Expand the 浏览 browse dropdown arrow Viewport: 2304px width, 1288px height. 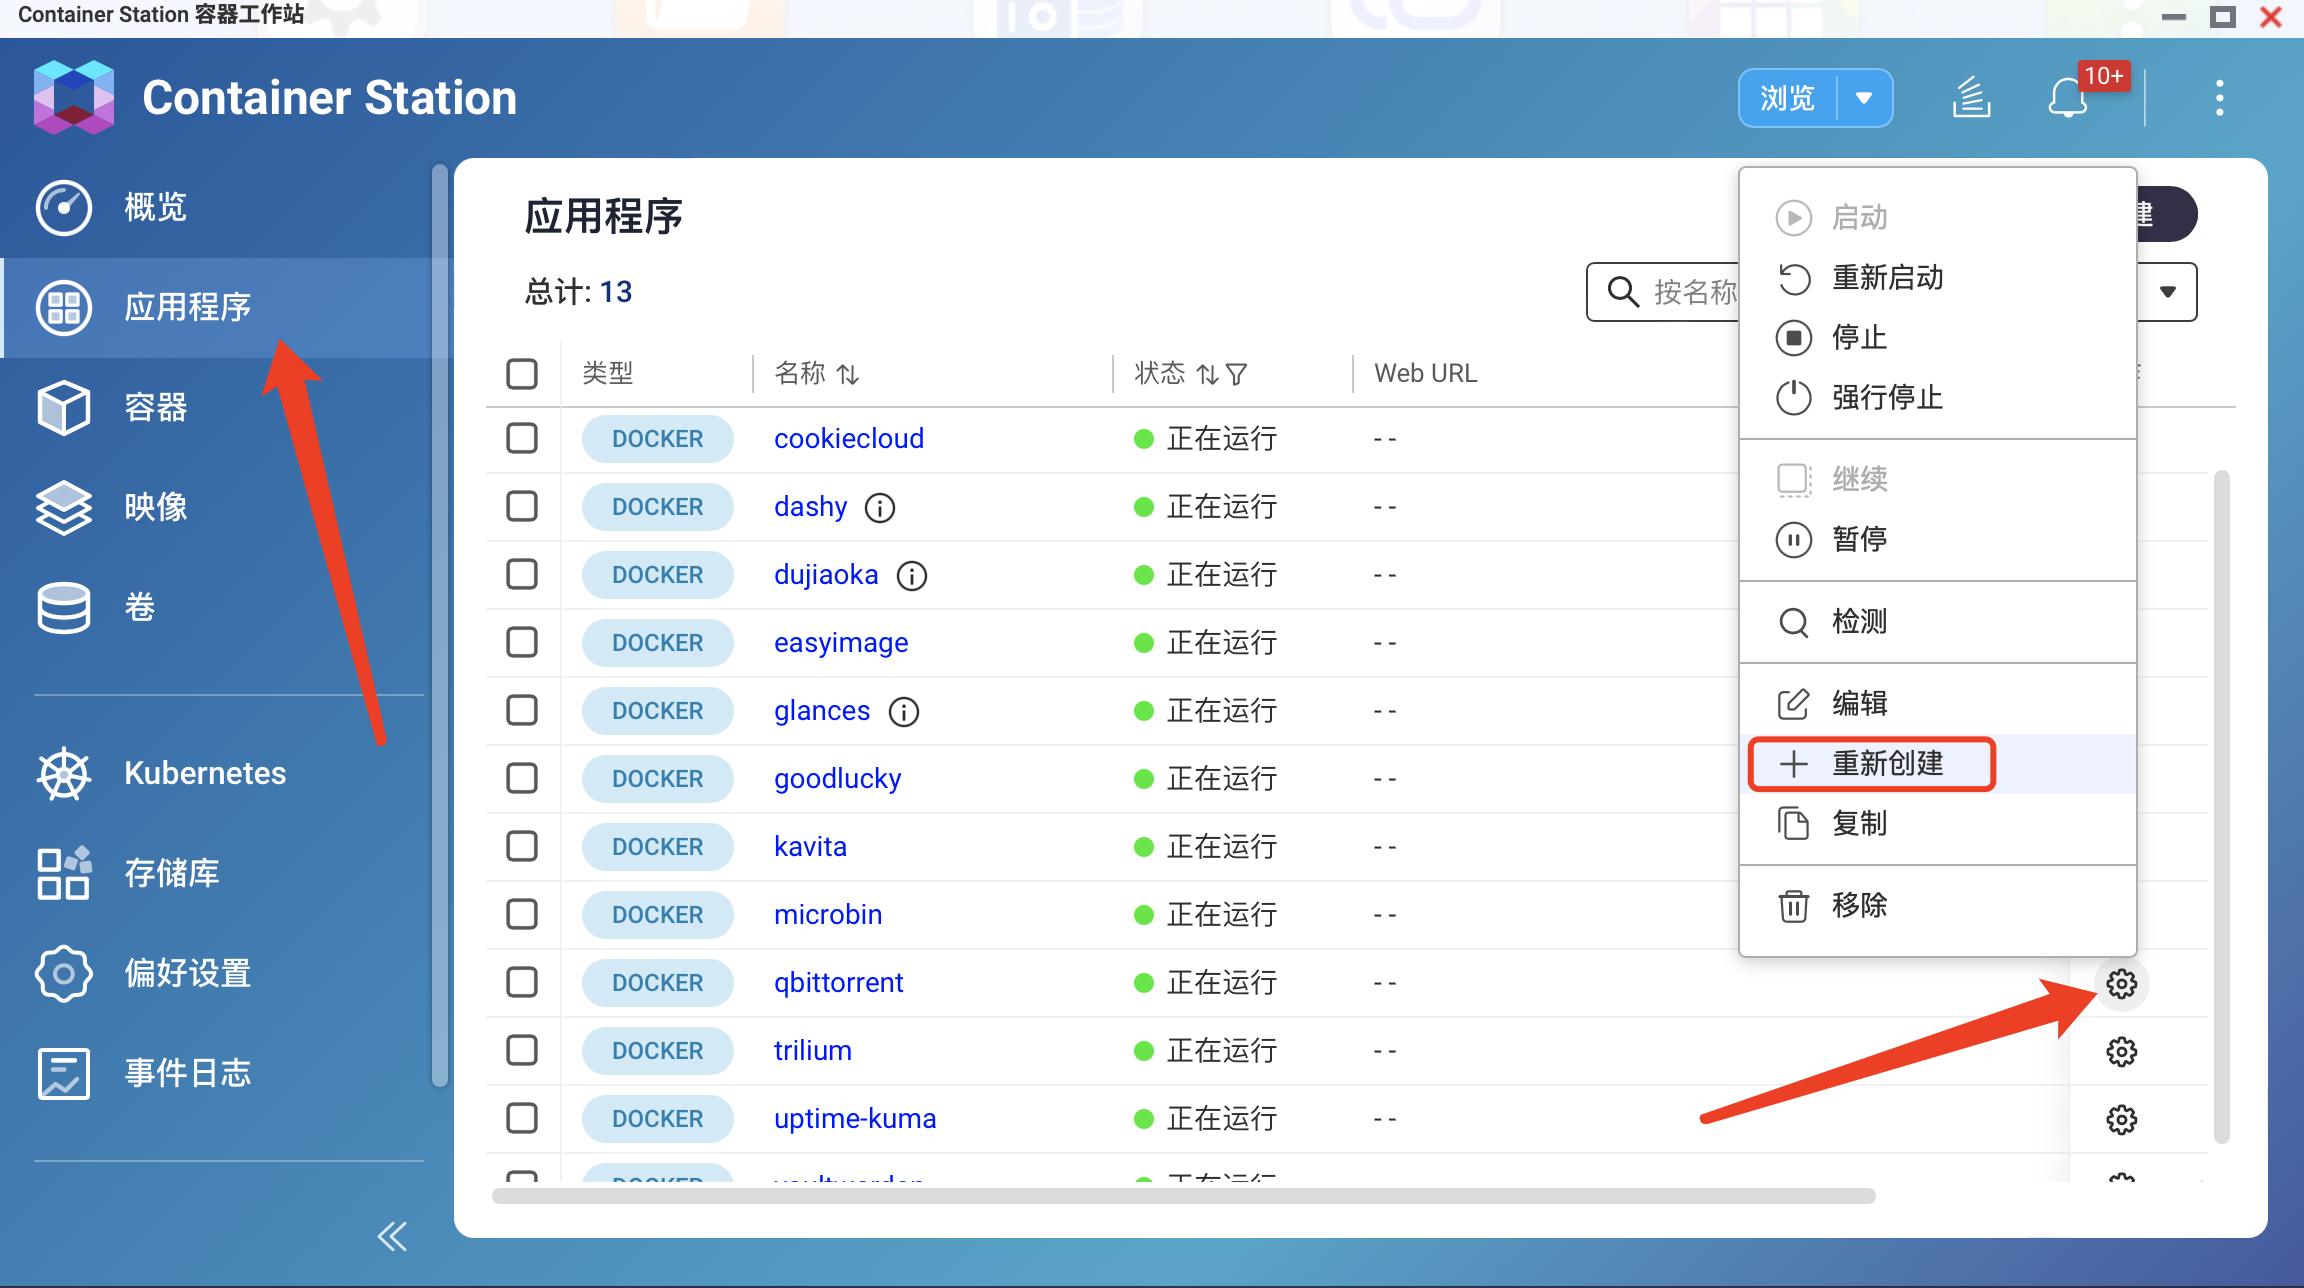pos(1864,98)
